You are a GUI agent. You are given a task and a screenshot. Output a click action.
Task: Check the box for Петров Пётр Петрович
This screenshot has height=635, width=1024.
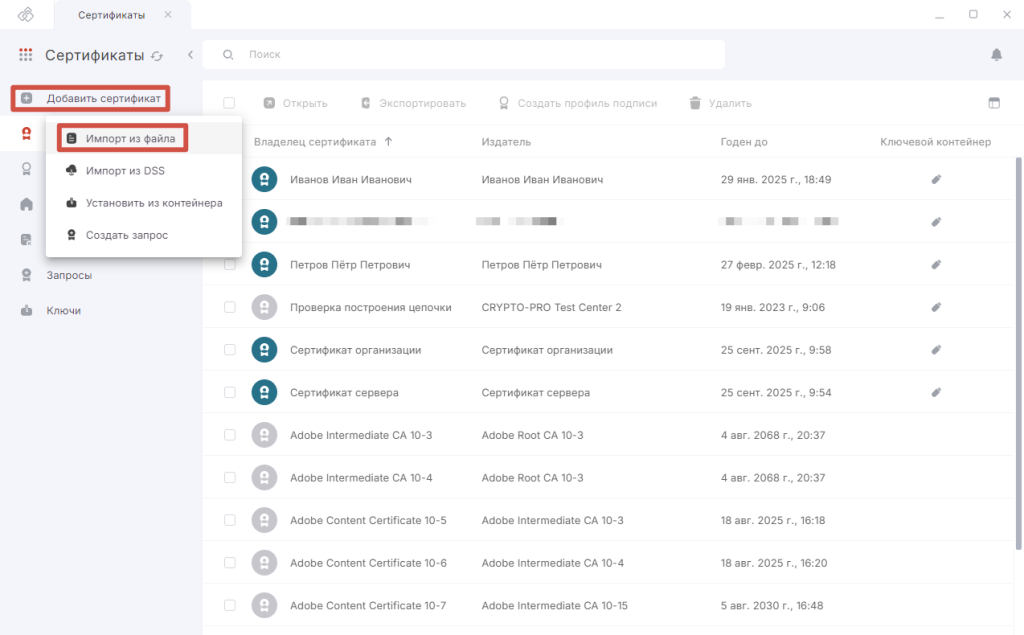230,265
